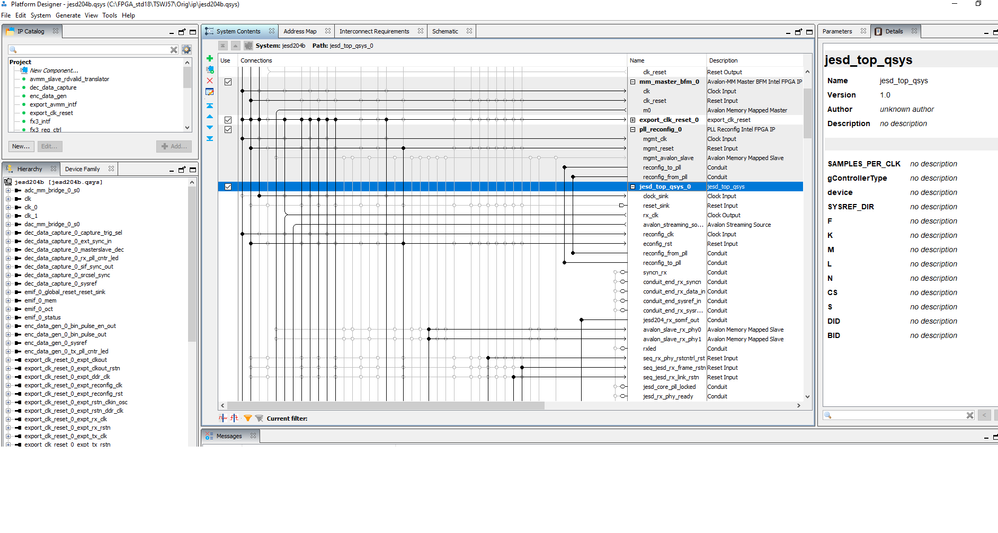Toggle Use checkbox for export_clk_reset_0
This screenshot has width=998, height=533.
(x=228, y=120)
